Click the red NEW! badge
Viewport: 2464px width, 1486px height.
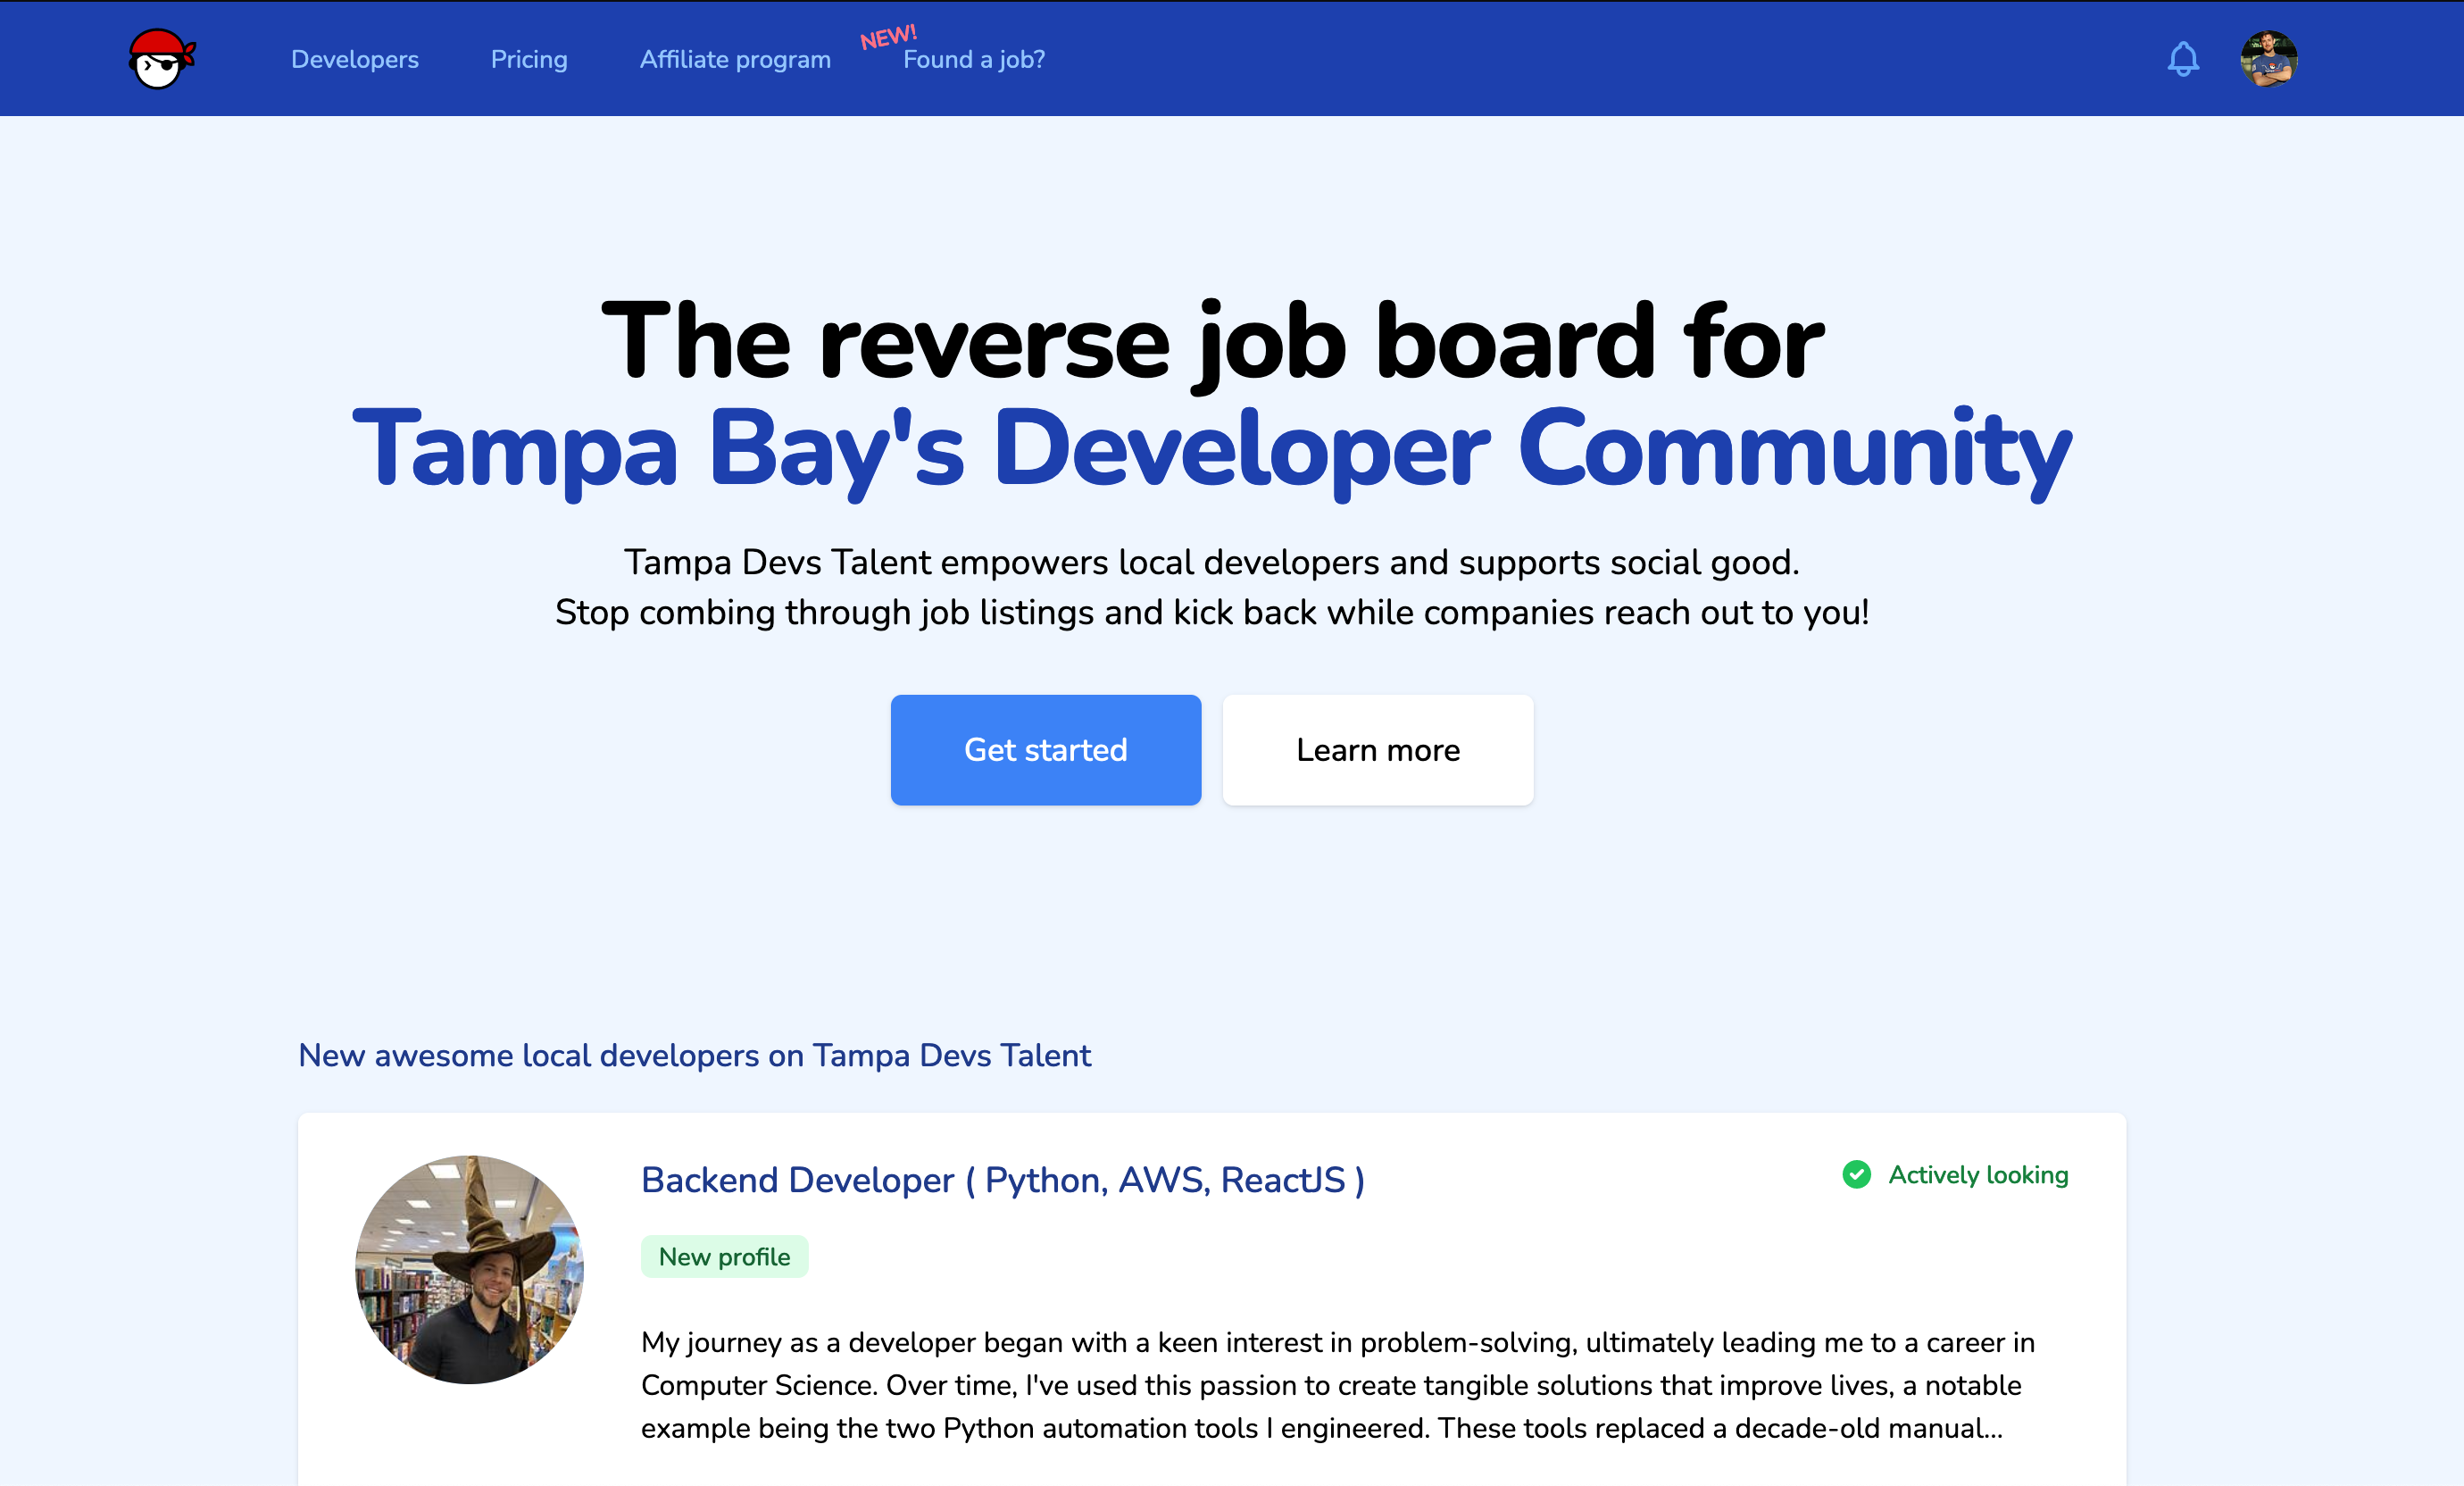pos(888,37)
